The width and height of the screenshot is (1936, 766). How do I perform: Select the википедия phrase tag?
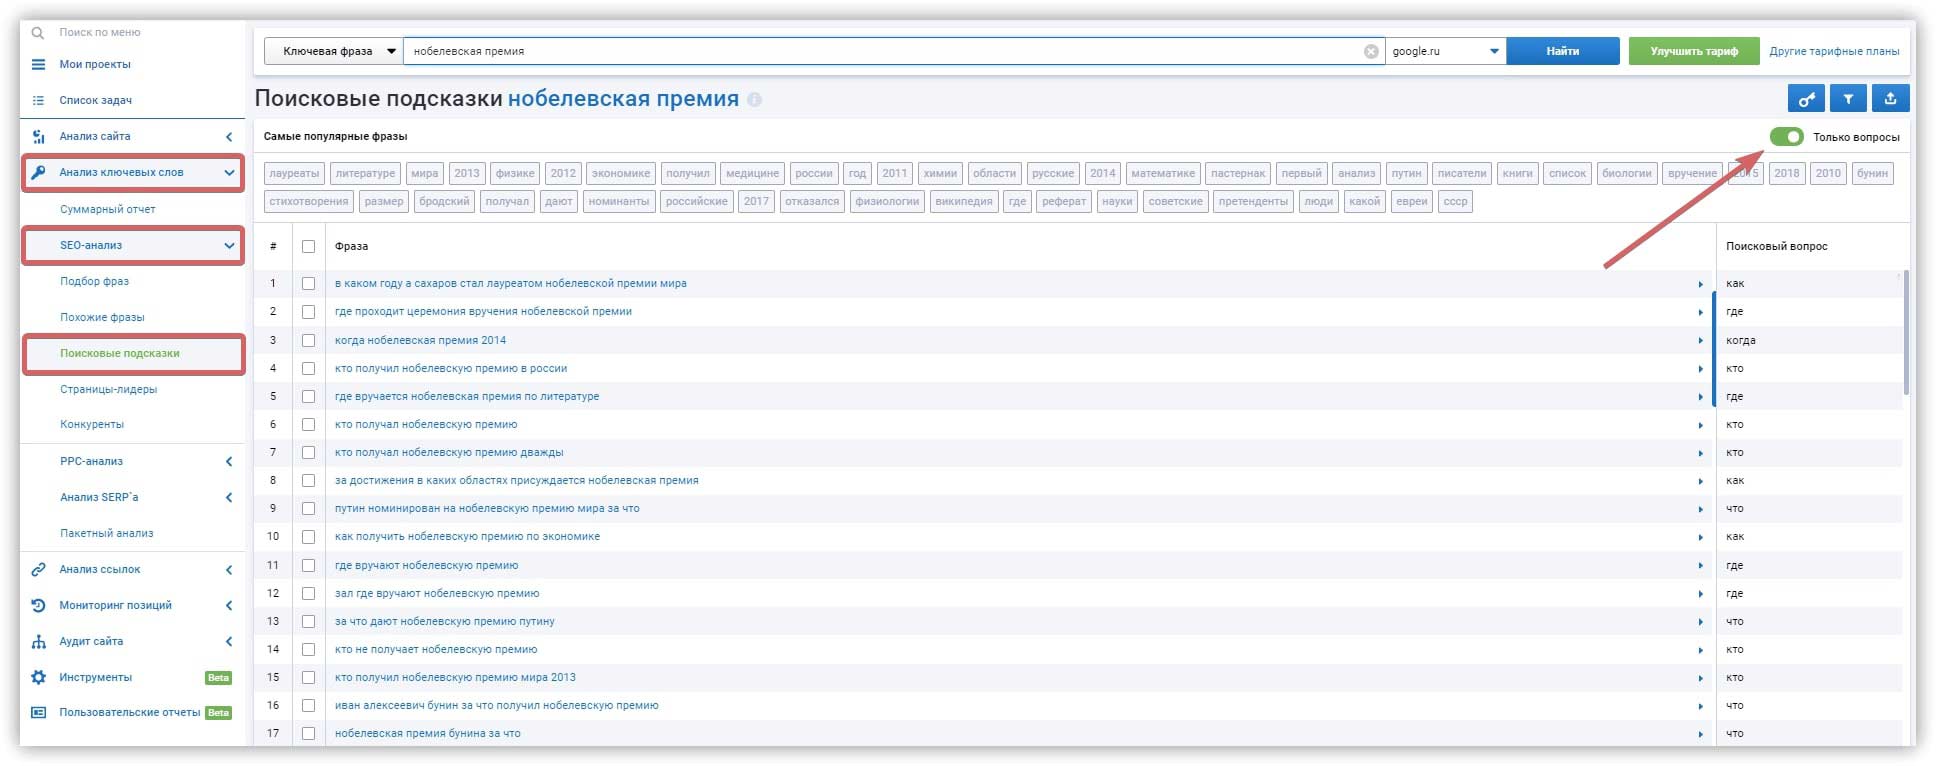pyautogui.click(x=964, y=201)
